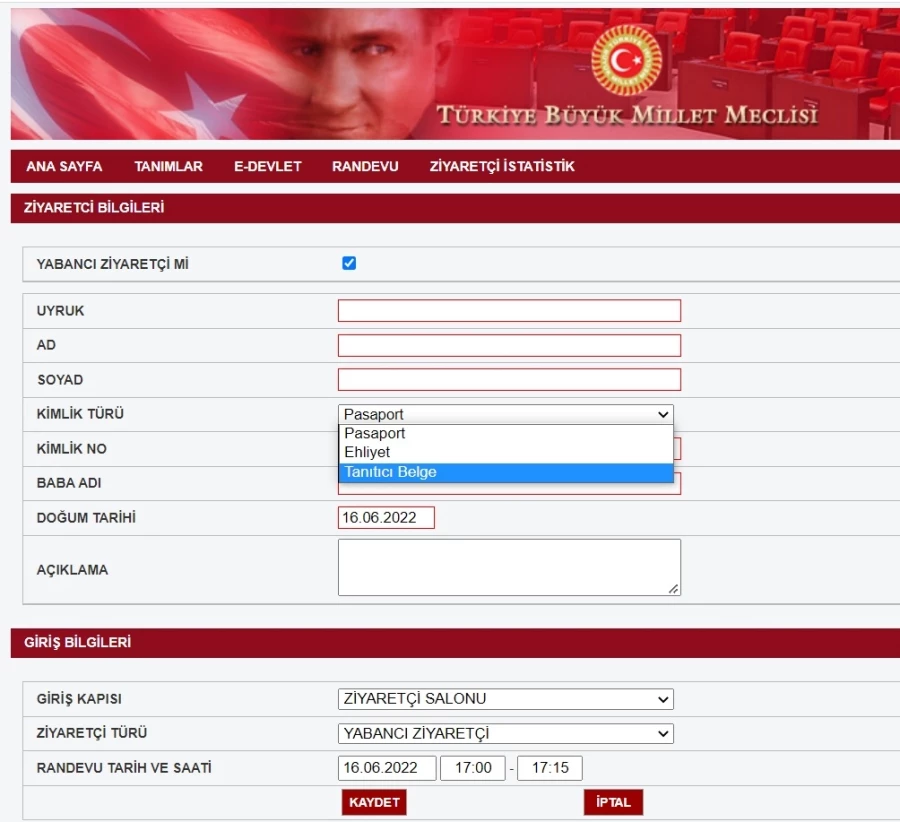Click the TBMM emblem logo in banner
Viewport: 900px width, 822px height.
pyautogui.click(x=626, y=60)
